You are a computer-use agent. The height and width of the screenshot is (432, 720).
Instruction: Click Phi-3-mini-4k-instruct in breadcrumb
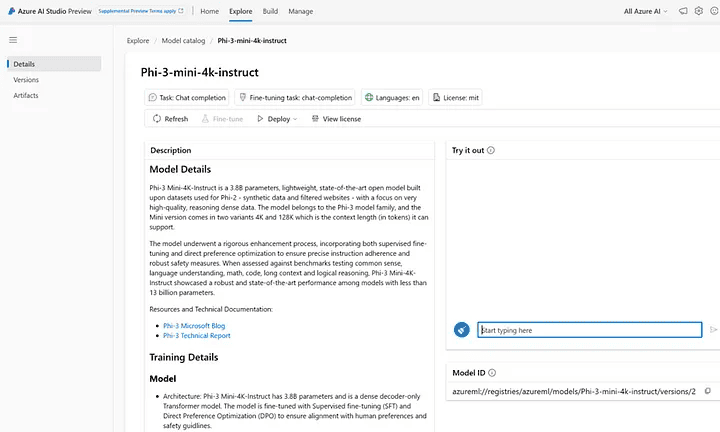[x=252, y=40]
